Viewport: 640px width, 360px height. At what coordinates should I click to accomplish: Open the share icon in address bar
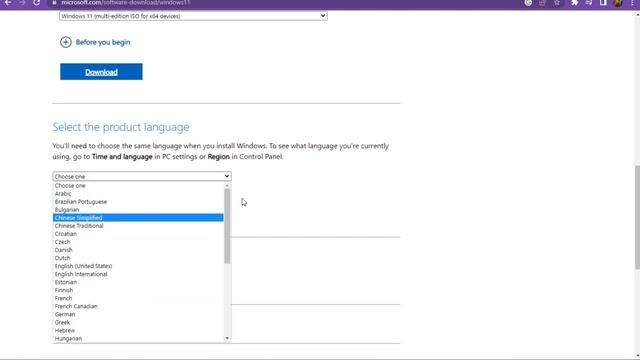(542, 2)
